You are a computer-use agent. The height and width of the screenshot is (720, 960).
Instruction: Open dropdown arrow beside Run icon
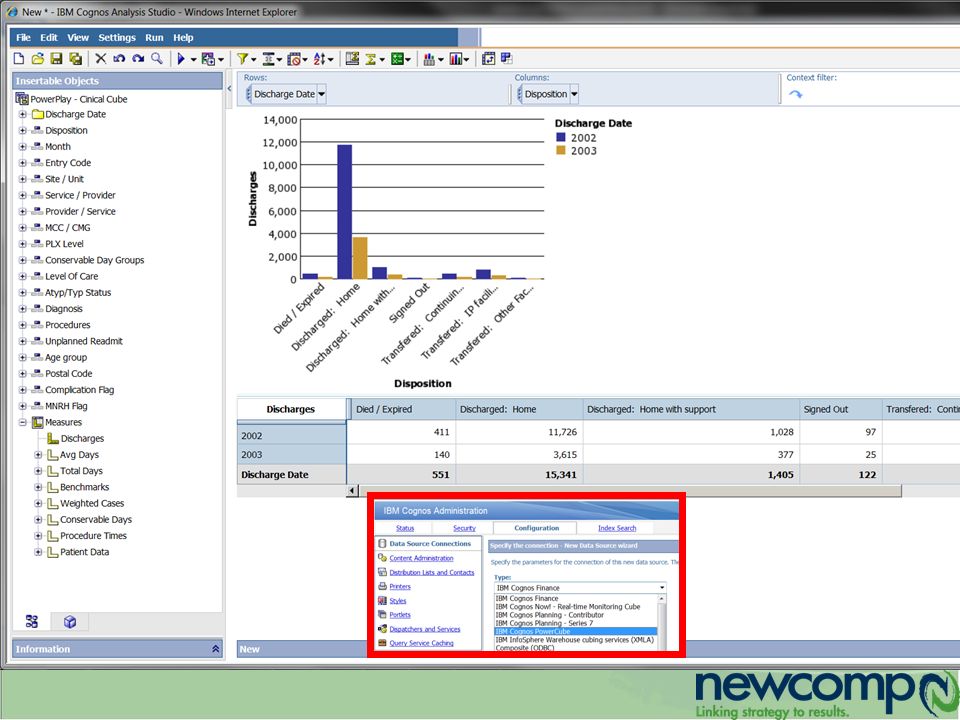193,59
